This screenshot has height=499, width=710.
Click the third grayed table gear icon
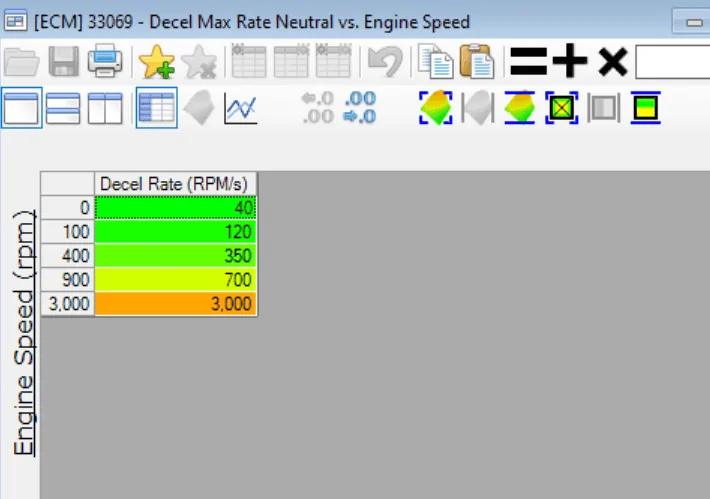(334, 61)
